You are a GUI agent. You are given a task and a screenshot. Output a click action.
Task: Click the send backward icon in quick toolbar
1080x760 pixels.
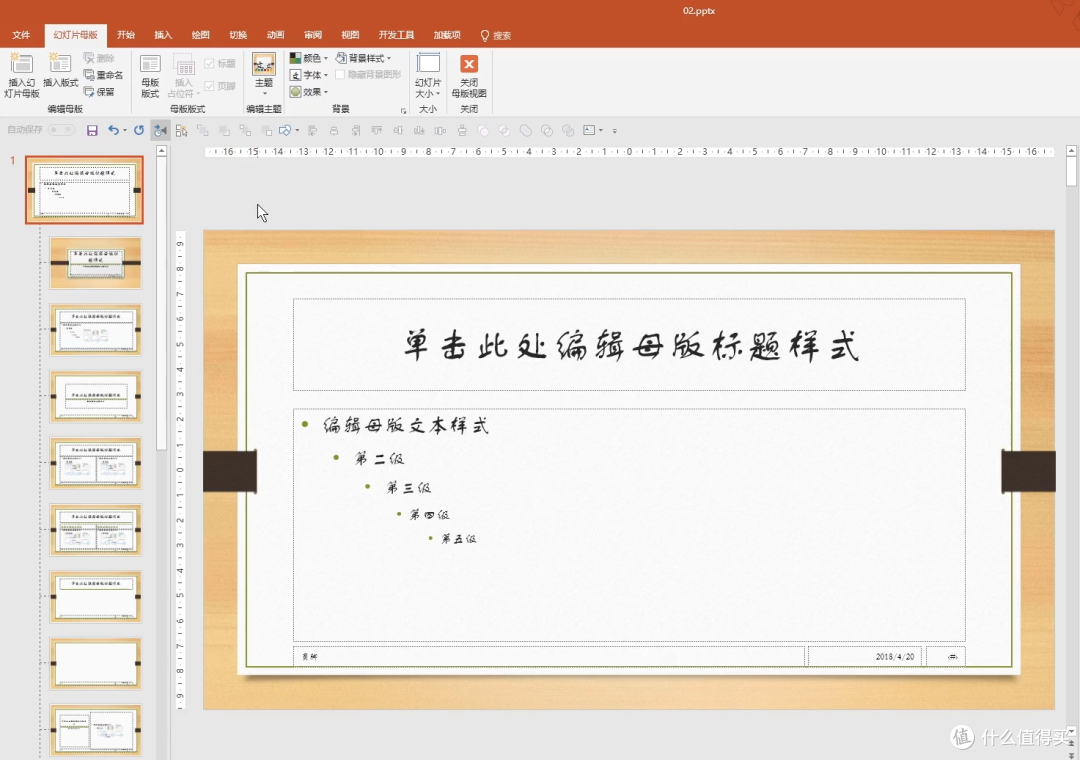point(225,130)
